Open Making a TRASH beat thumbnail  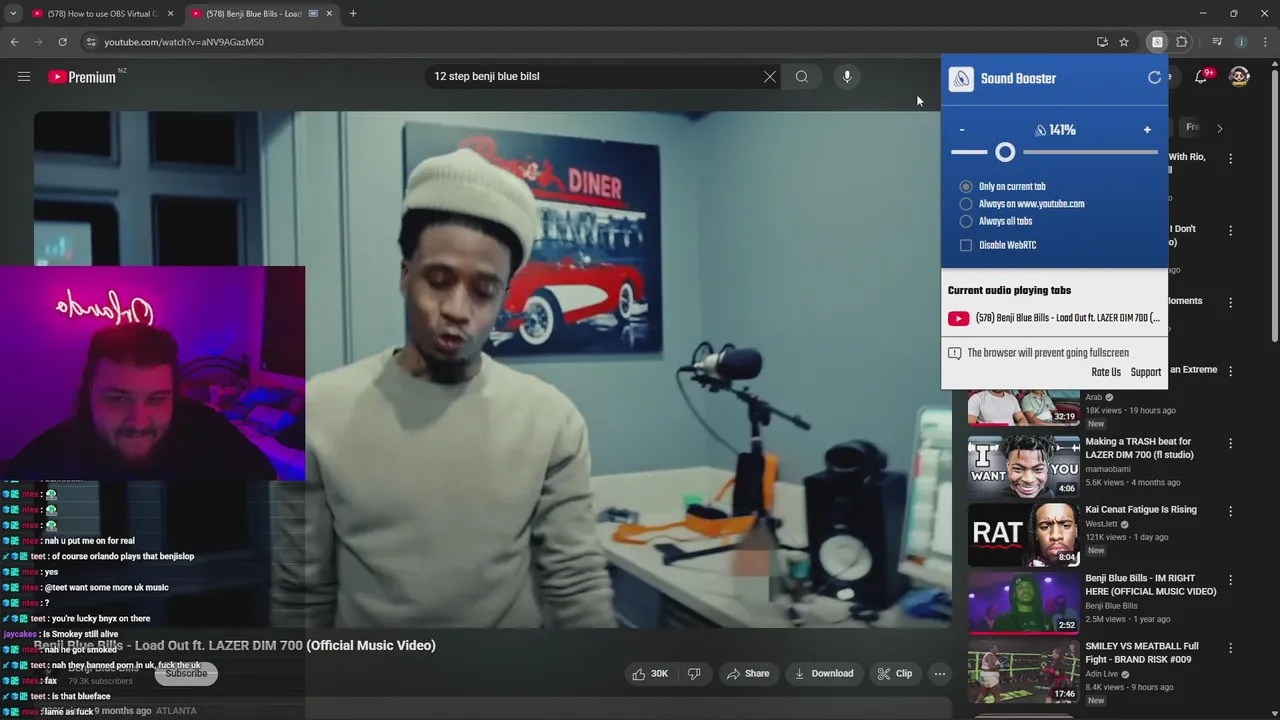tap(1023, 466)
